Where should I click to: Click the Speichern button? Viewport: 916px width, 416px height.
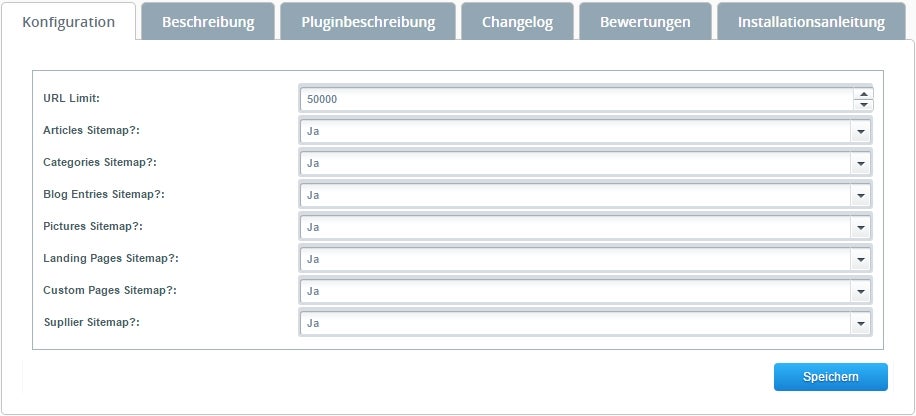[830, 377]
